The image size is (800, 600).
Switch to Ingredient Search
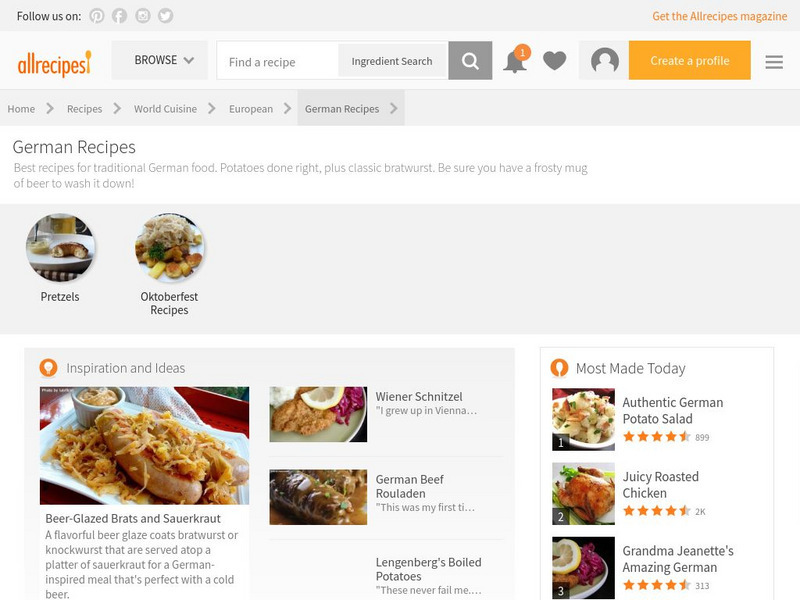(x=392, y=61)
